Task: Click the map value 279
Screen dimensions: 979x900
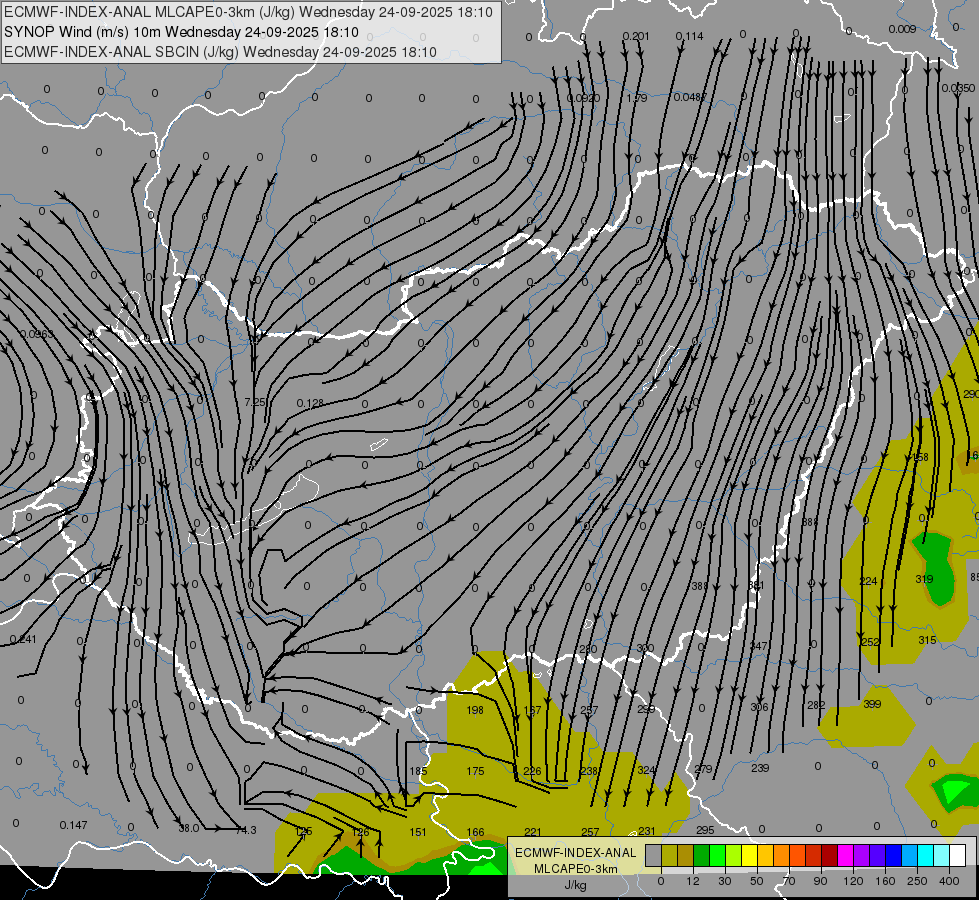Action: coord(703,769)
